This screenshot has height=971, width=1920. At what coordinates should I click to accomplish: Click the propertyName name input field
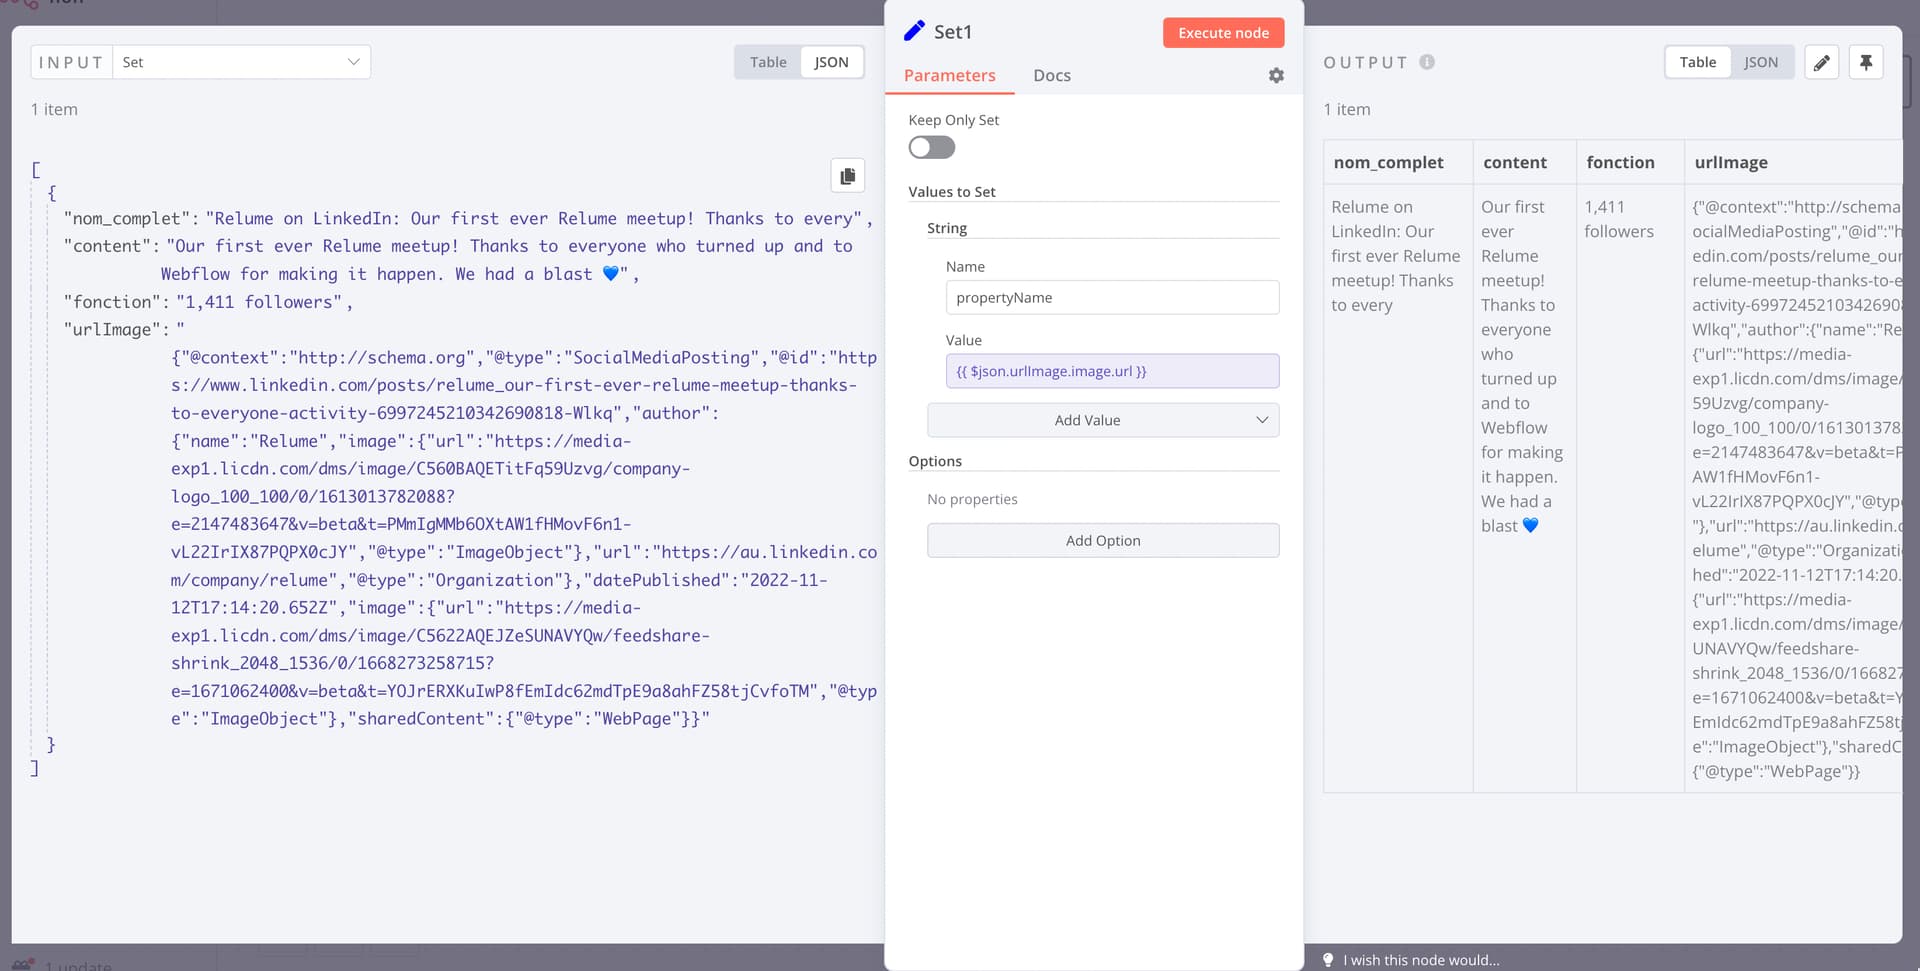(x=1111, y=298)
